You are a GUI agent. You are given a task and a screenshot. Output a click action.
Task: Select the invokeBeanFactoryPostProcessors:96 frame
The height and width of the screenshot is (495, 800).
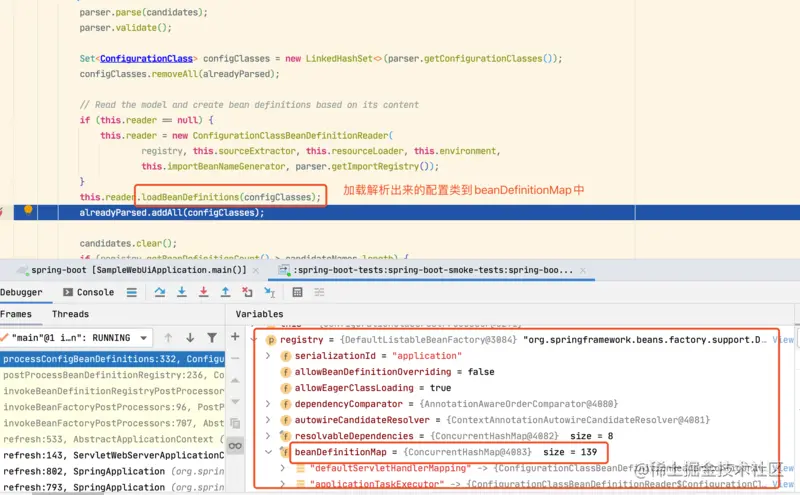112,407
